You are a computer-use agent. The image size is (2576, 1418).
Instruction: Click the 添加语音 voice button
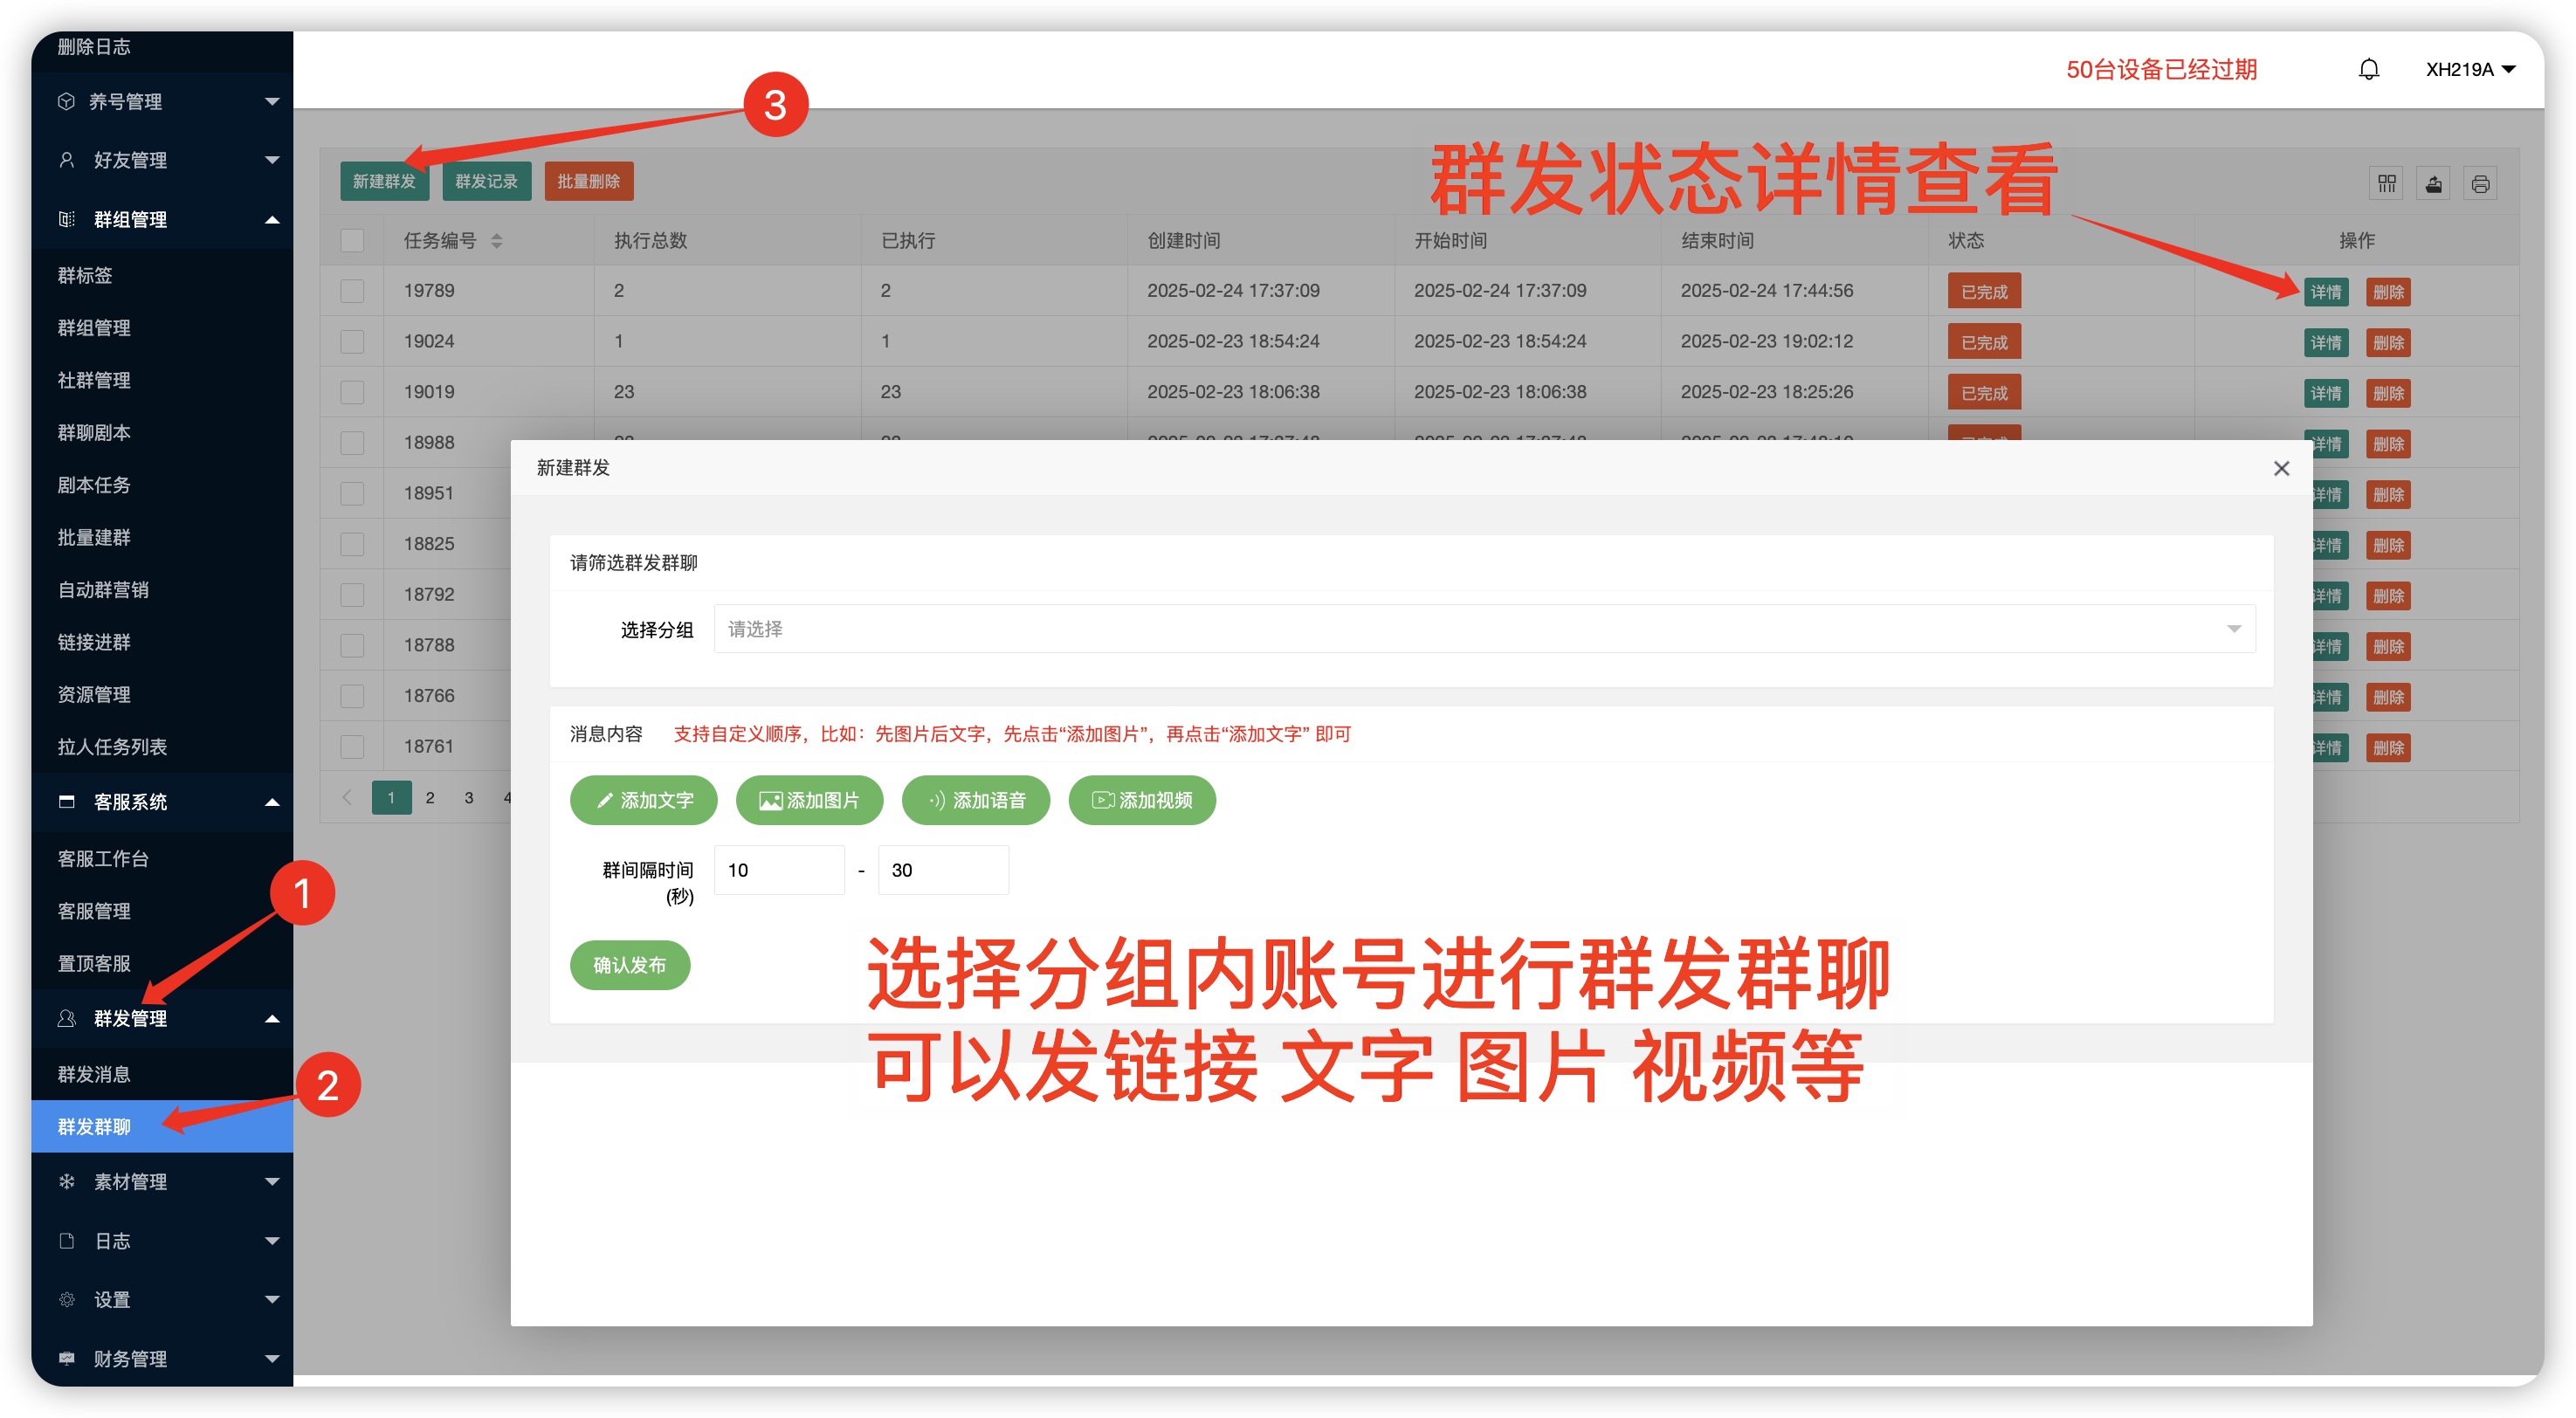pos(975,800)
